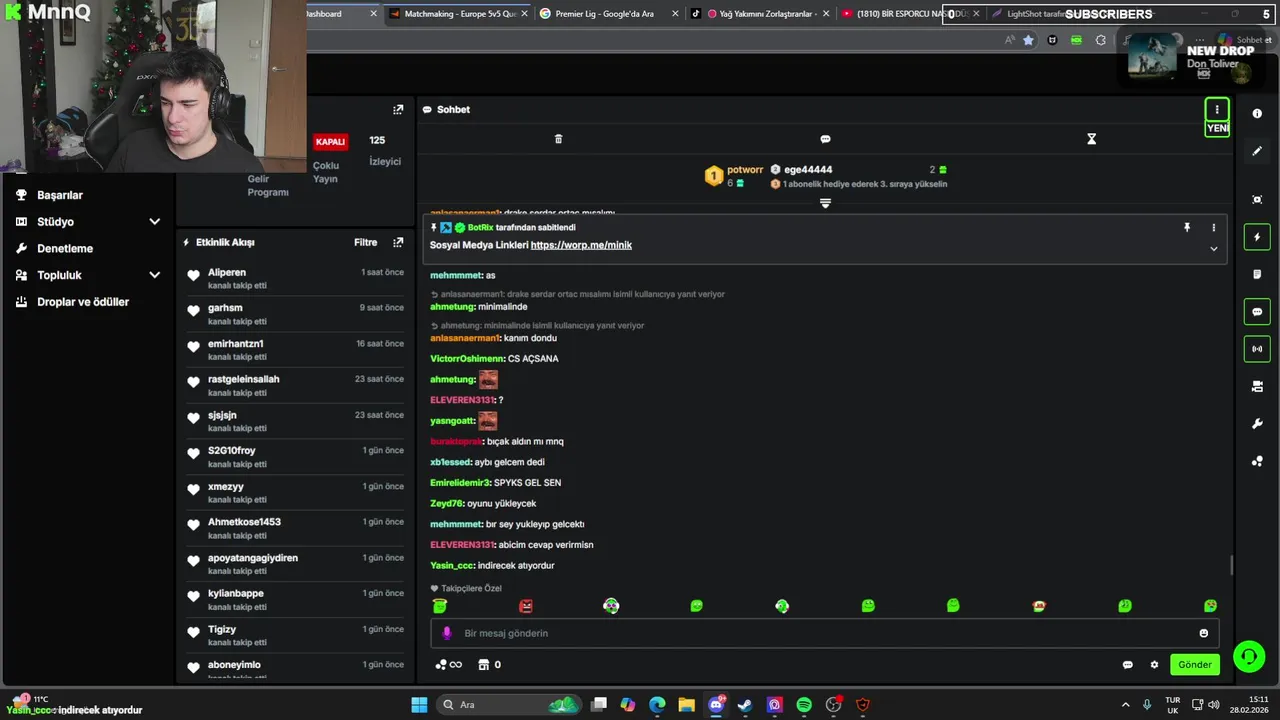Click chat settings gear next to Gönder

[x=1154, y=665]
